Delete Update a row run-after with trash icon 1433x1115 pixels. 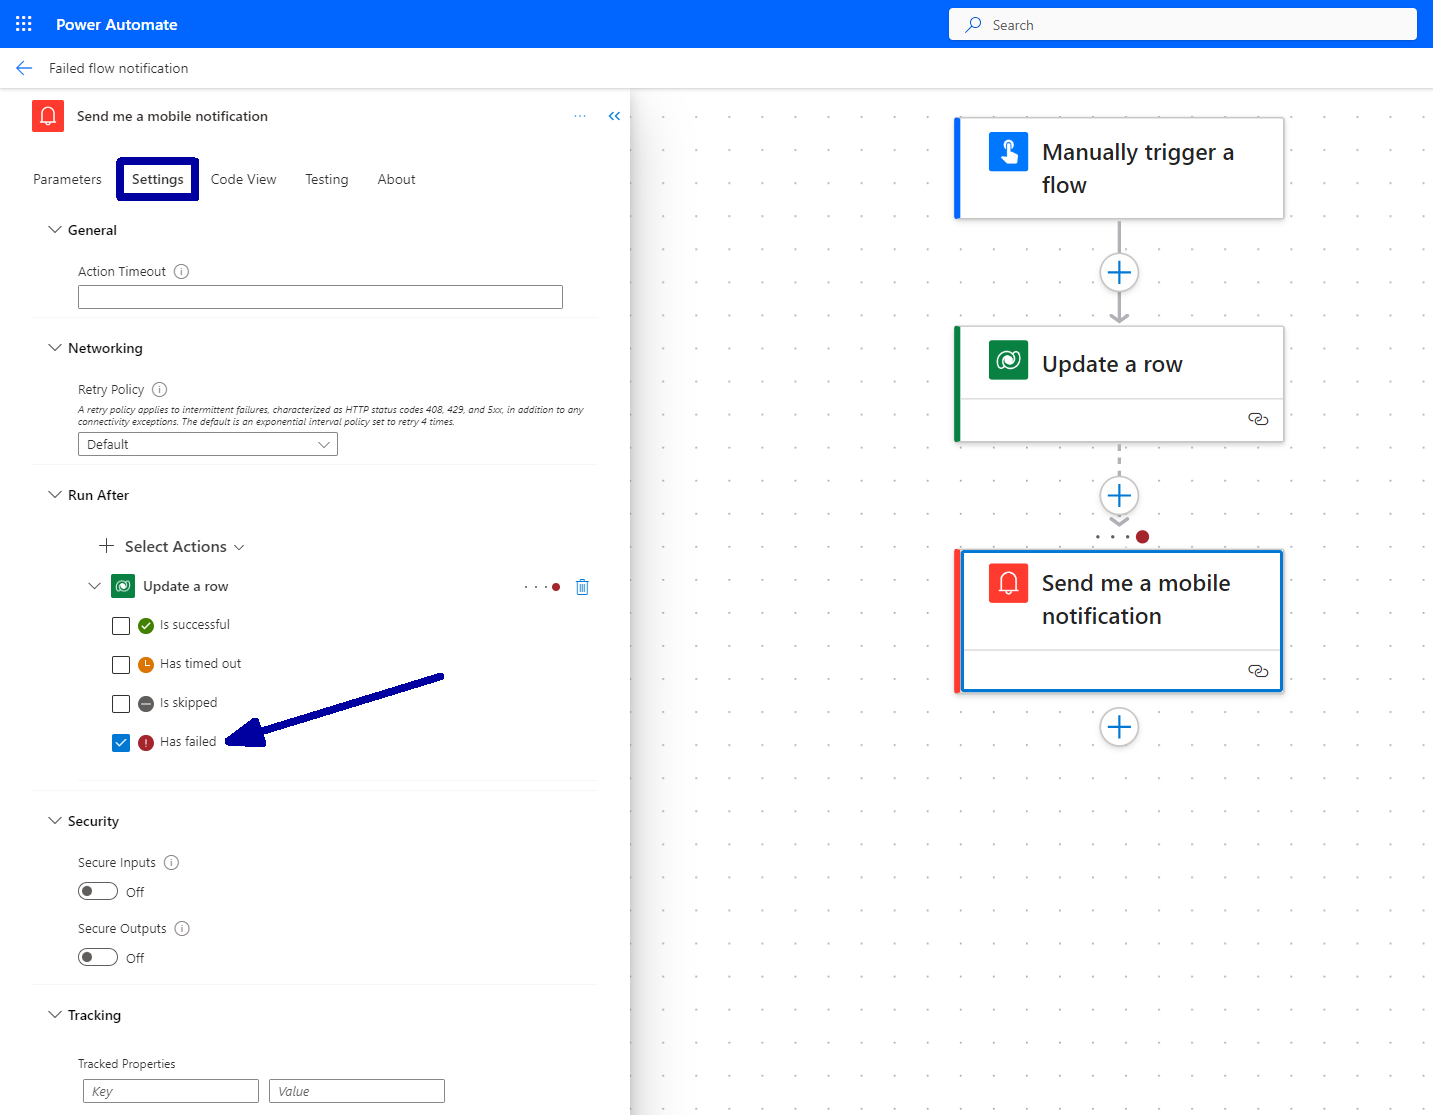click(x=582, y=587)
